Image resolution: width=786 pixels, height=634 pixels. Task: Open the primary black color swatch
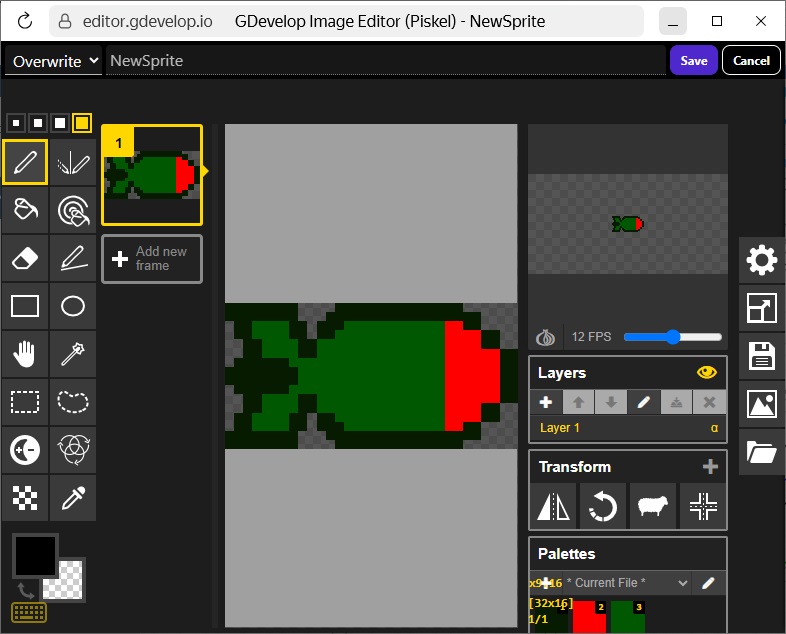click(x=35, y=555)
